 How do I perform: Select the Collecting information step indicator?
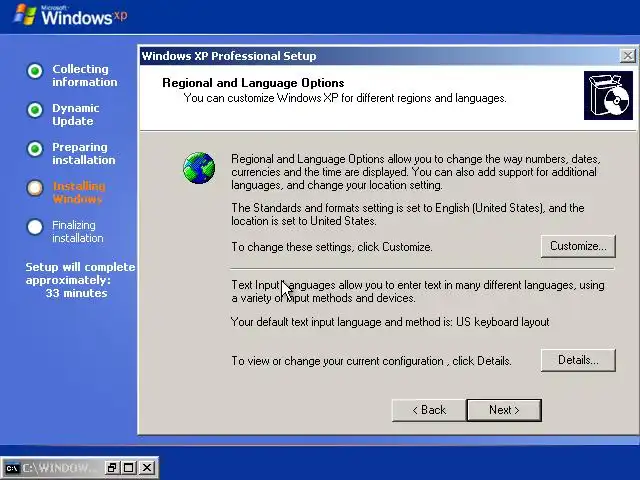pos(35,71)
